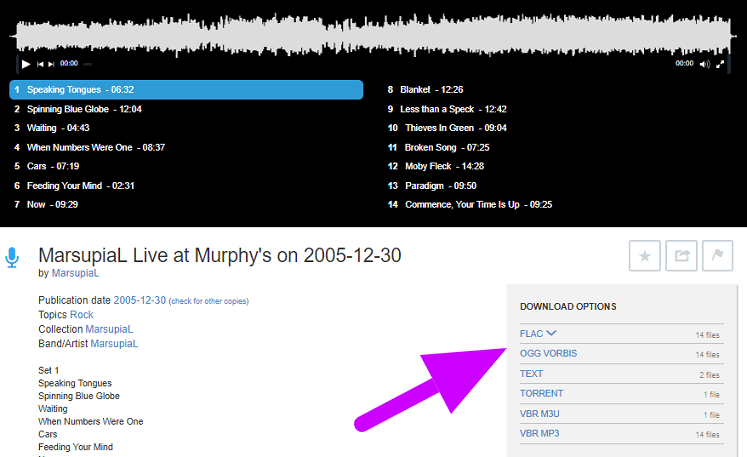Download TEXT files

[531, 374]
